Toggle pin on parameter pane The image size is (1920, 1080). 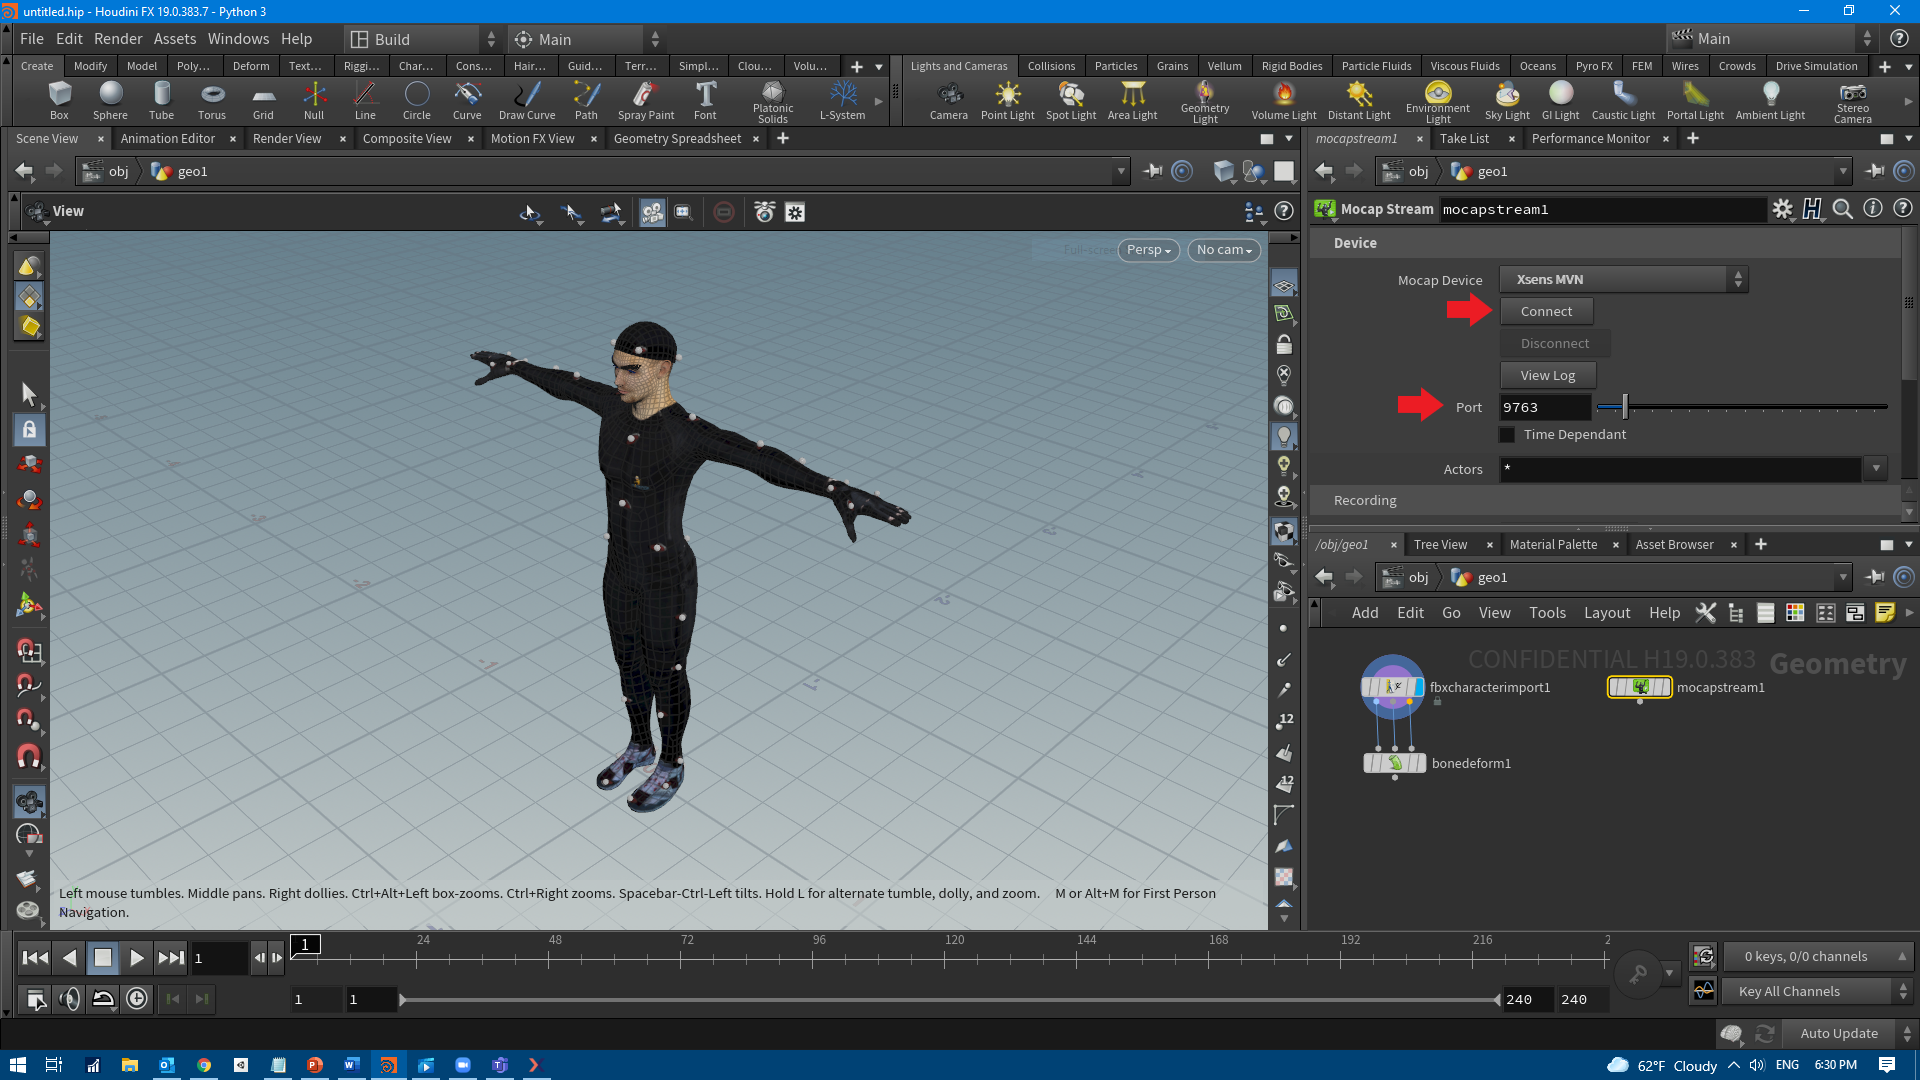click(1874, 171)
